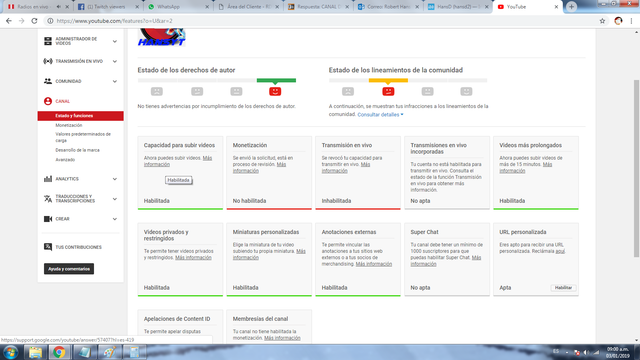Click Más información under Membresías del canal

[282, 338]
